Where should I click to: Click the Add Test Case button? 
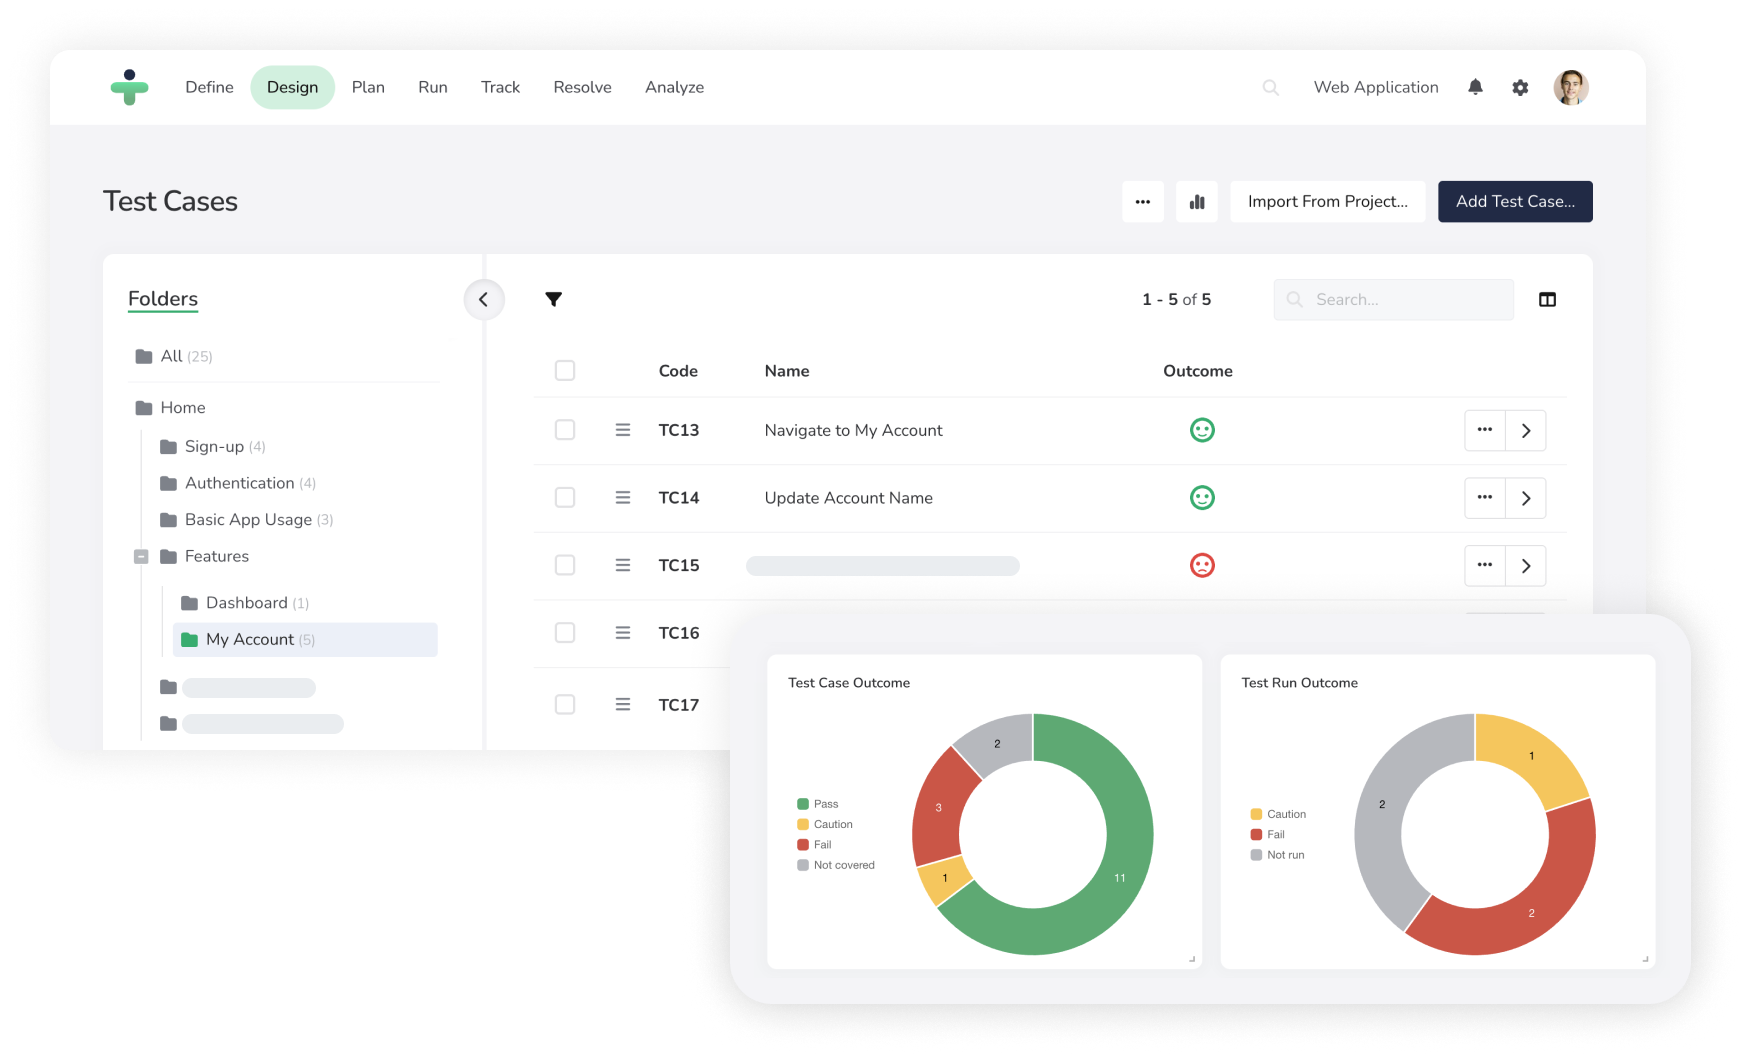click(1514, 201)
